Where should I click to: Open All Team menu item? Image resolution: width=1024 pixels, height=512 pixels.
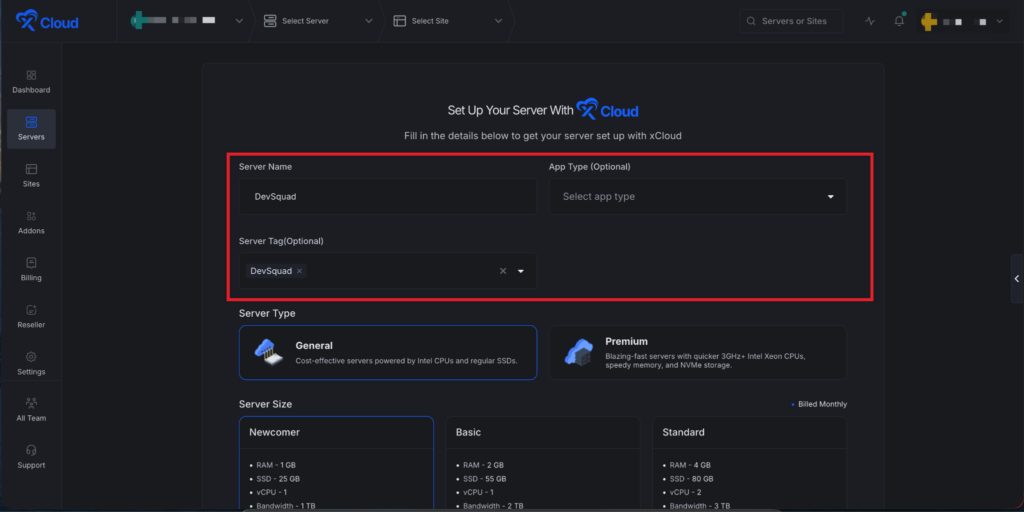(31, 409)
